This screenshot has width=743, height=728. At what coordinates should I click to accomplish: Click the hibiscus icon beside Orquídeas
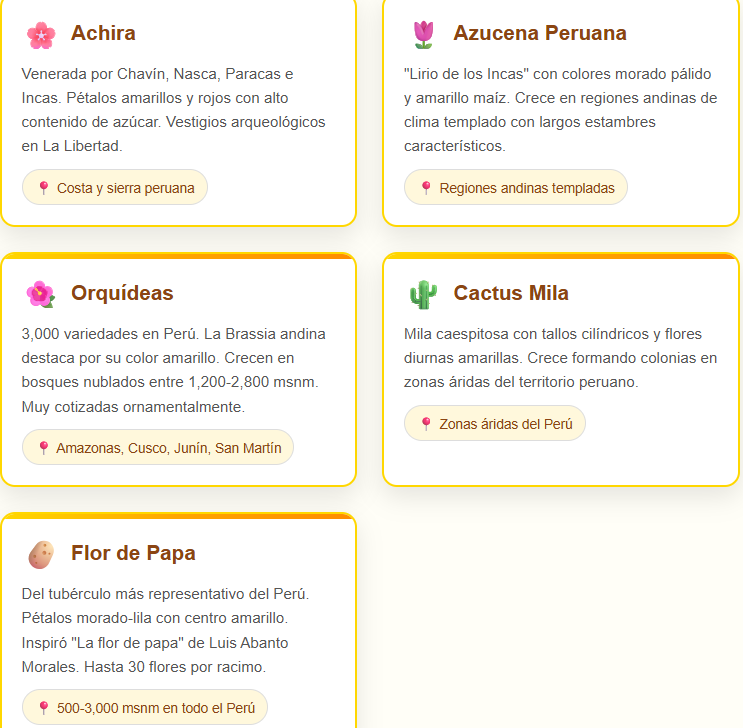pos(41,294)
